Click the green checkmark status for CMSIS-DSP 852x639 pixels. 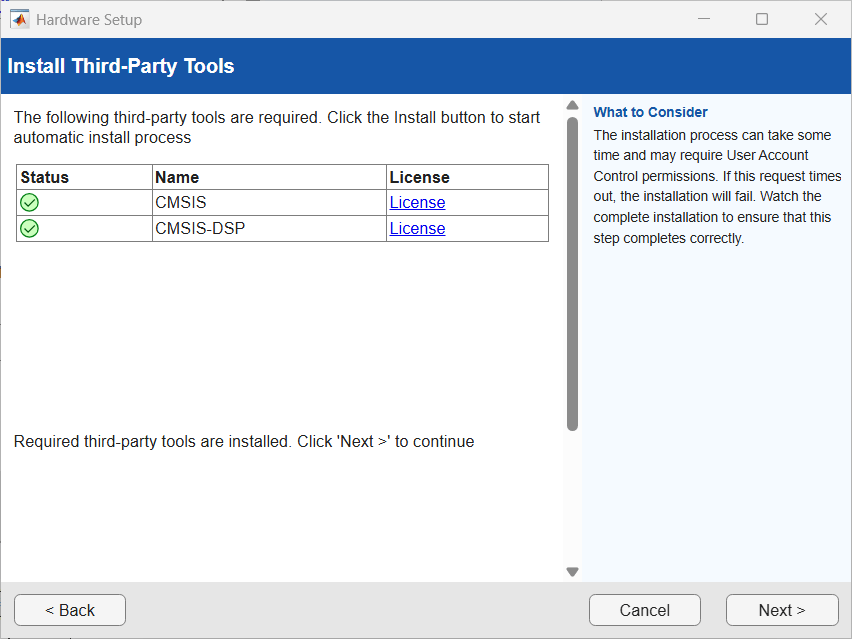point(29,229)
